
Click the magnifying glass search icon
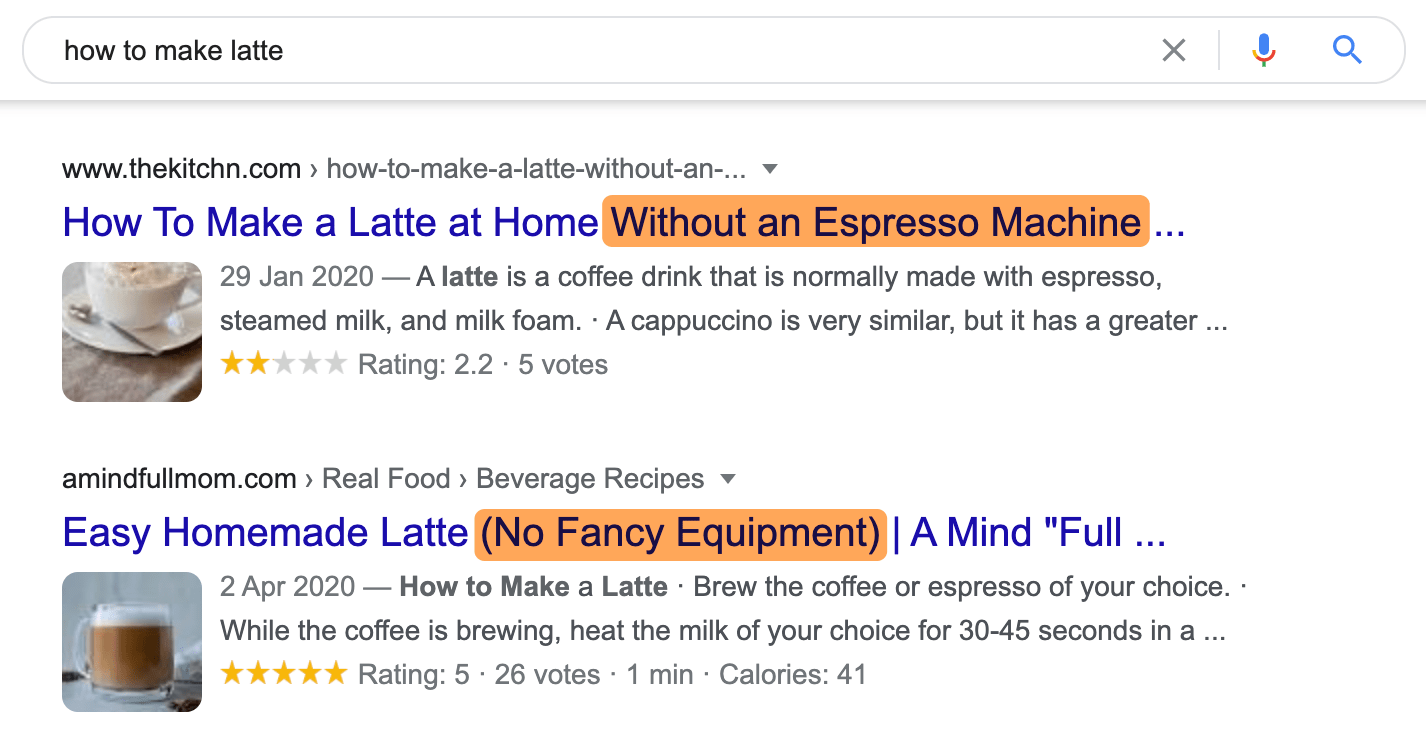tap(1347, 50)
